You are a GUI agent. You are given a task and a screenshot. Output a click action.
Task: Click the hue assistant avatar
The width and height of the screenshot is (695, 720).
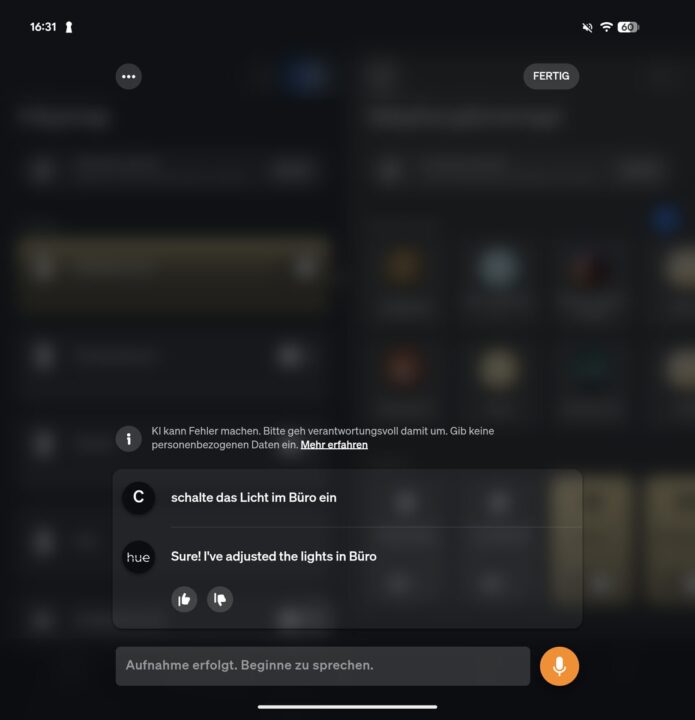tap(138, 557)
